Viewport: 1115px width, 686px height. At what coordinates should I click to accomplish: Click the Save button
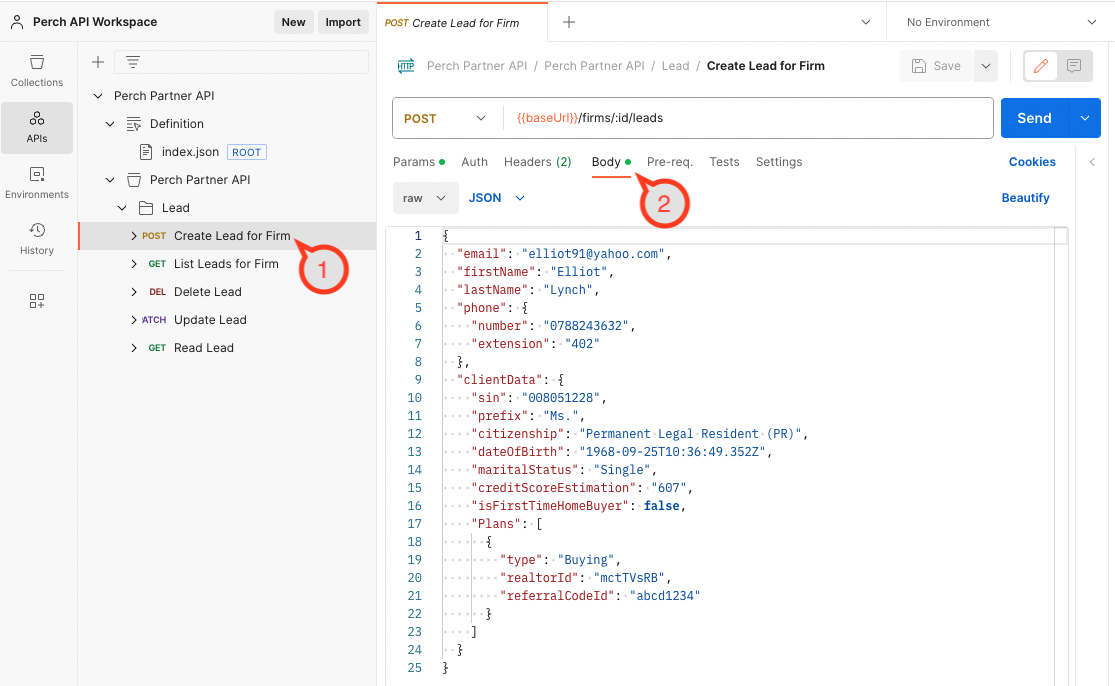937,66
